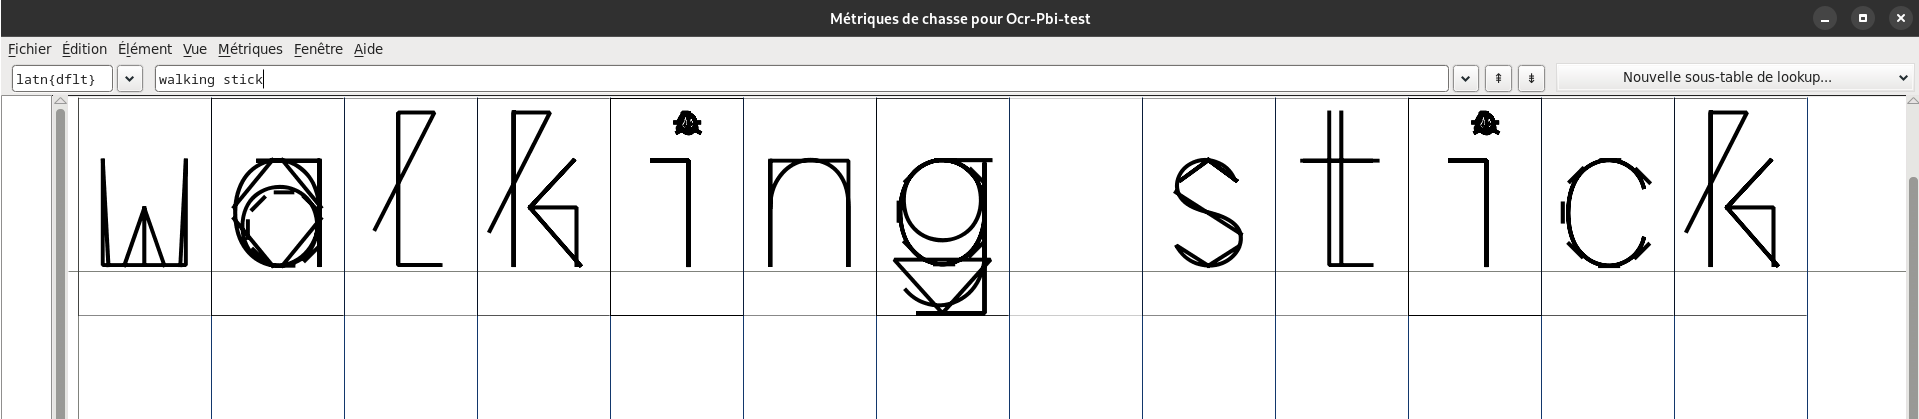Open the Fichier menu
Image resolution: width=1919 pixels, height=419 pixels.
(x=29, y=49)
